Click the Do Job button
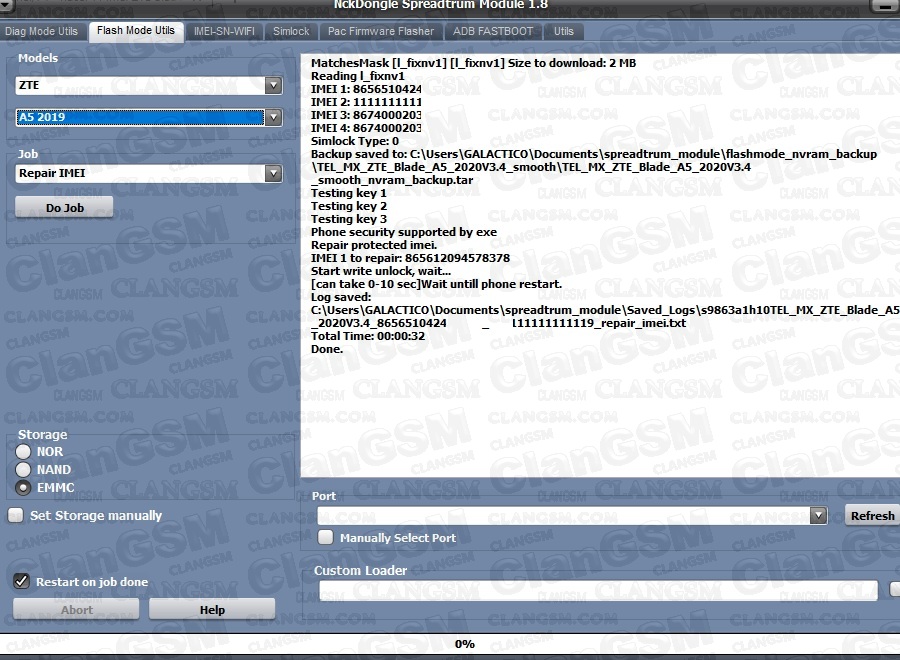 (x=64, y=208)
